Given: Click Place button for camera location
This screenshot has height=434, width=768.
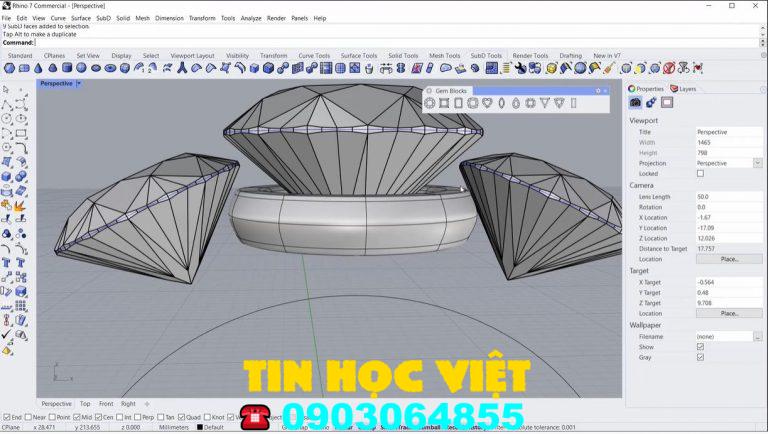Looking at the screenshot, I should click(729, 259).
